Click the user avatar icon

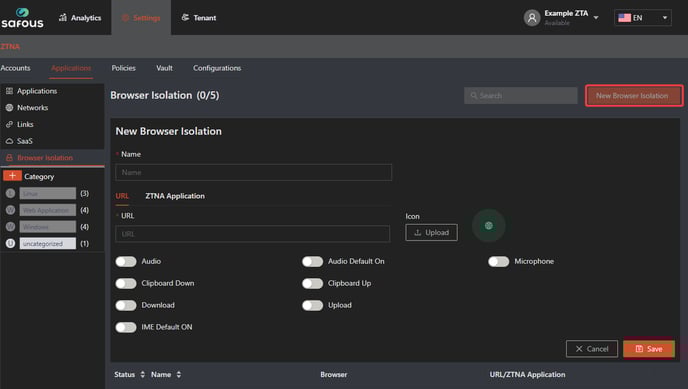pyautogui.click(x=532, y=18)
